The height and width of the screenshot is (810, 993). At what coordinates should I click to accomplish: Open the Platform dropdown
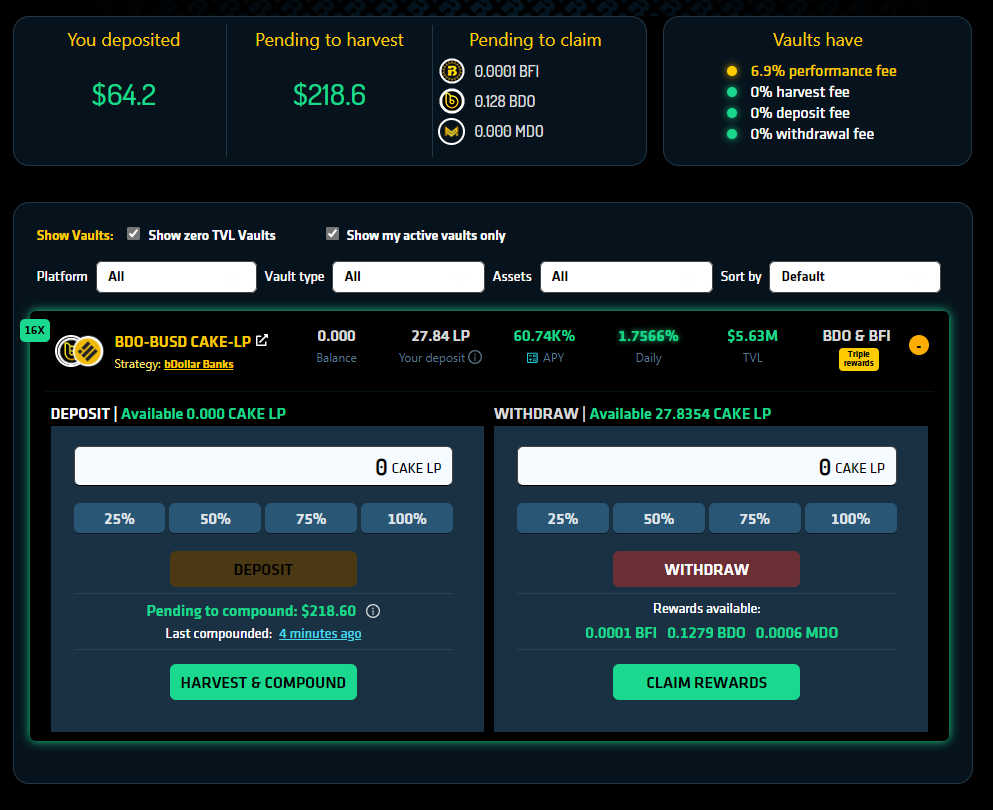[x=176, y=277]
